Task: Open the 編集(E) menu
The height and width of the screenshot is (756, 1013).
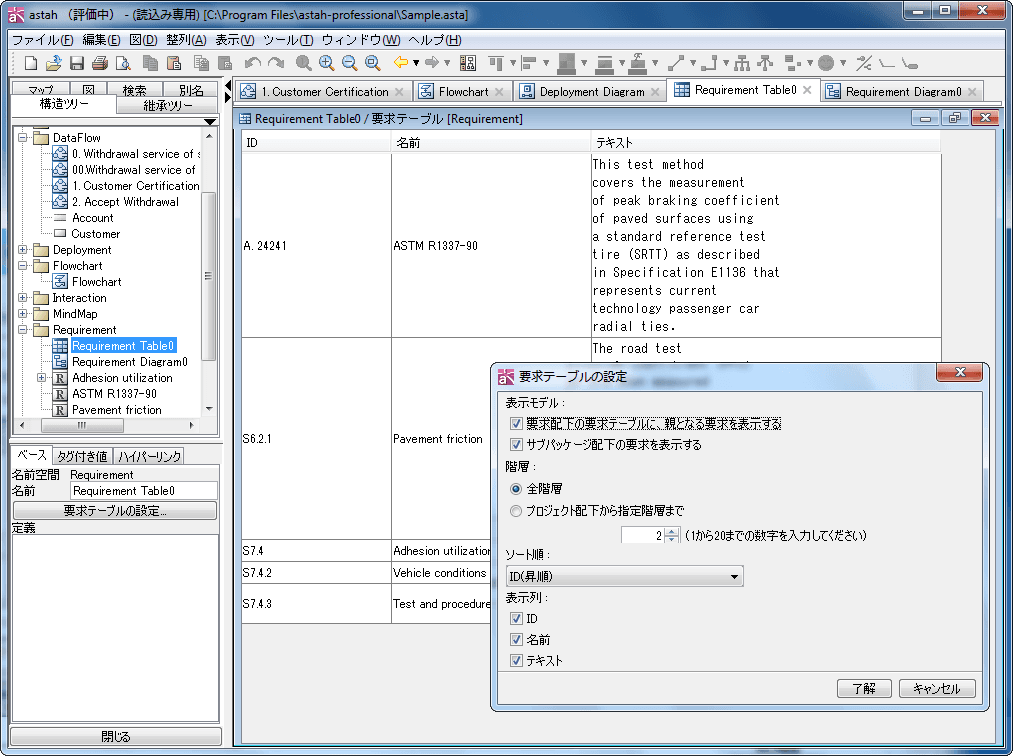Action: click(x=101, y=40)
